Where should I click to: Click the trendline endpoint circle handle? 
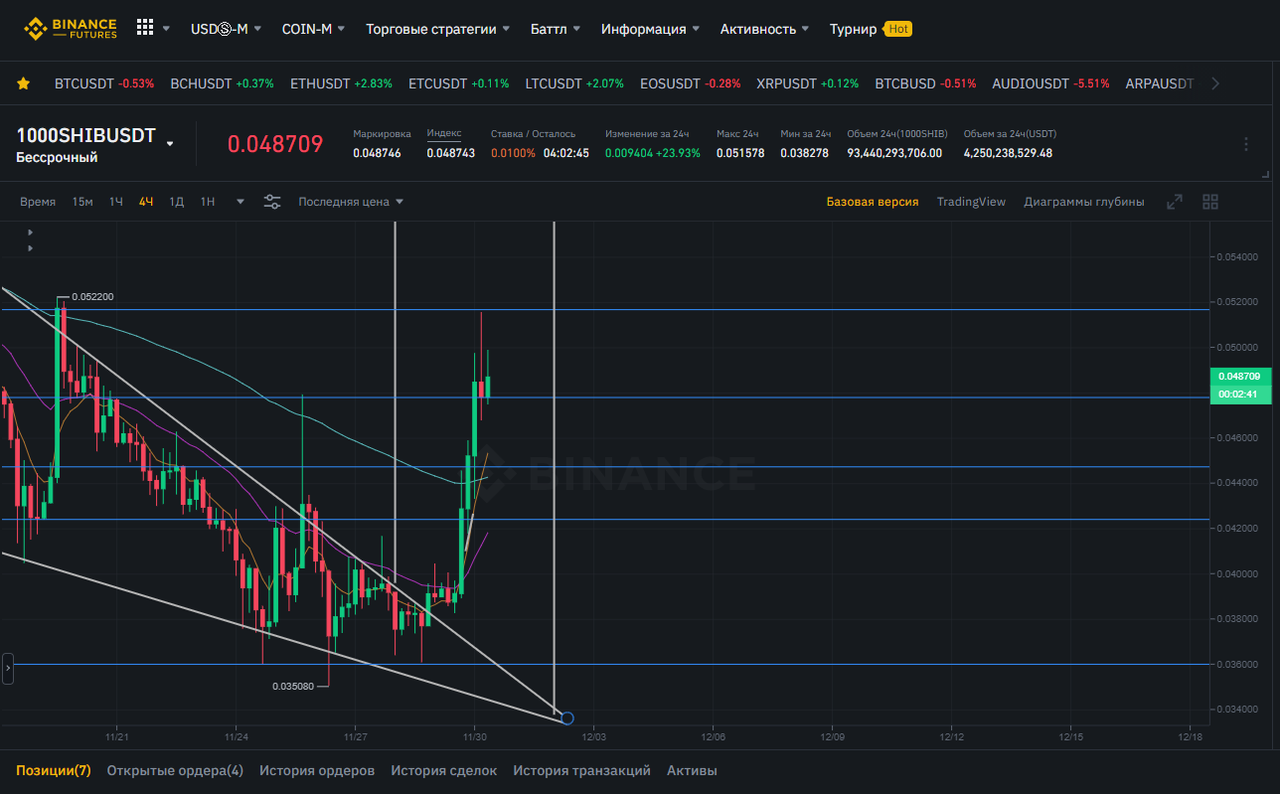[568, 718]
